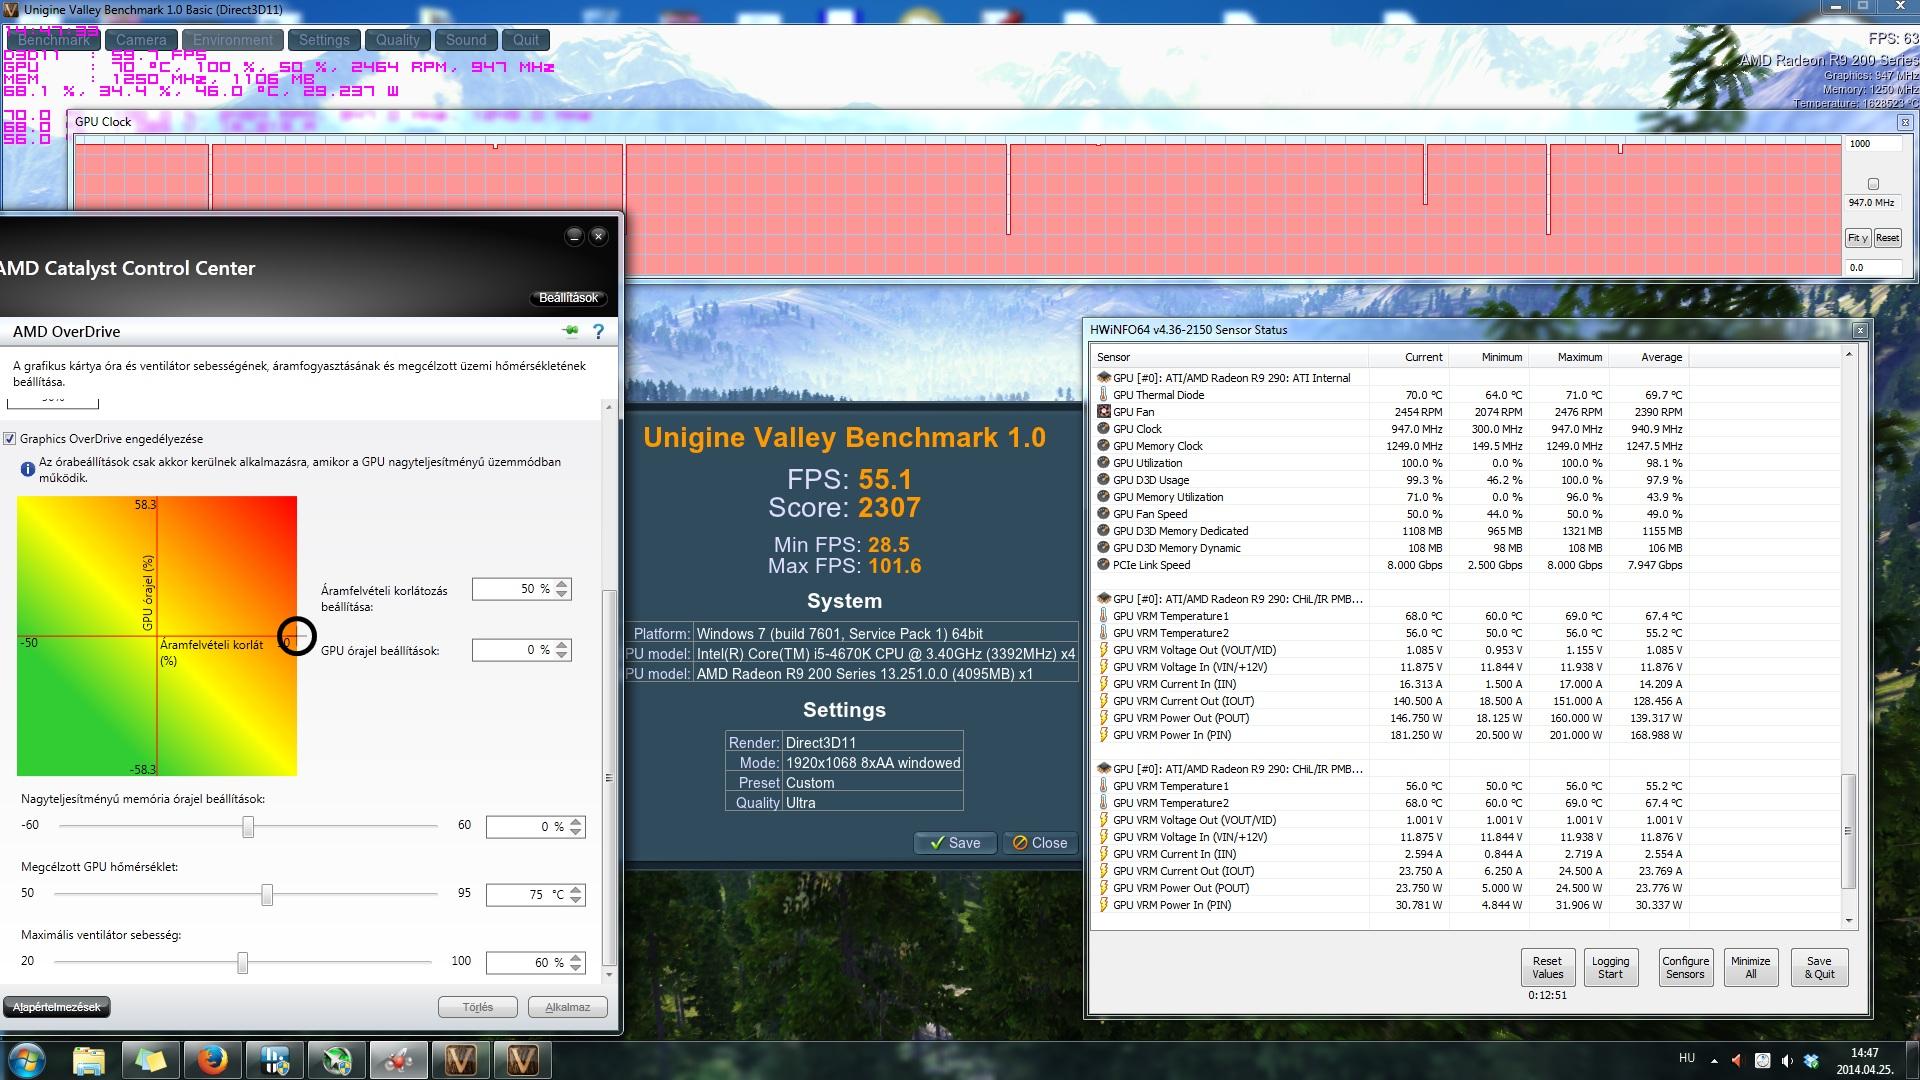This screenshot has height=1080, width=1920.
Task: Open the Benchmark menu in Valley
Action: pos(54,40)
